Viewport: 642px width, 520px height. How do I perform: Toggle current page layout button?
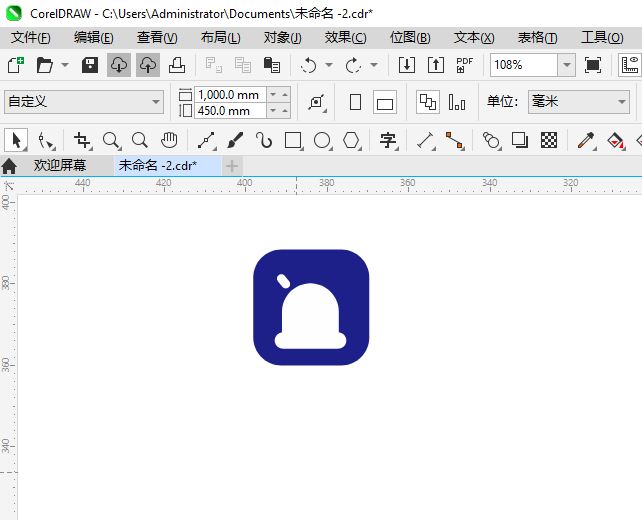point(457,102)
